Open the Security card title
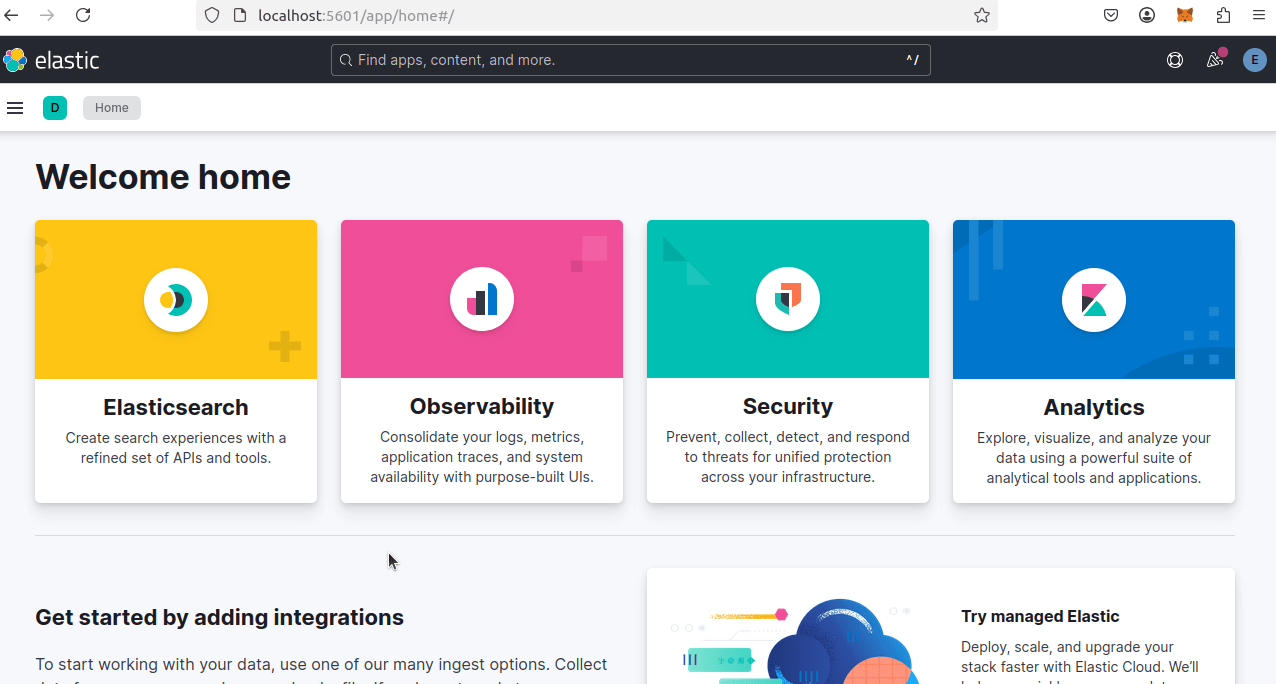 (788, 406)
